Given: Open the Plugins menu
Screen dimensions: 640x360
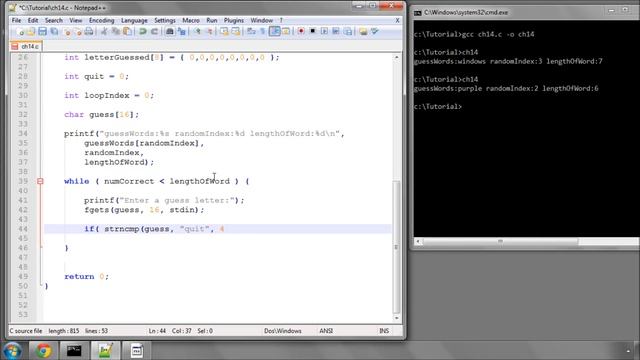Looking at the screenshot, I should 233,20.
